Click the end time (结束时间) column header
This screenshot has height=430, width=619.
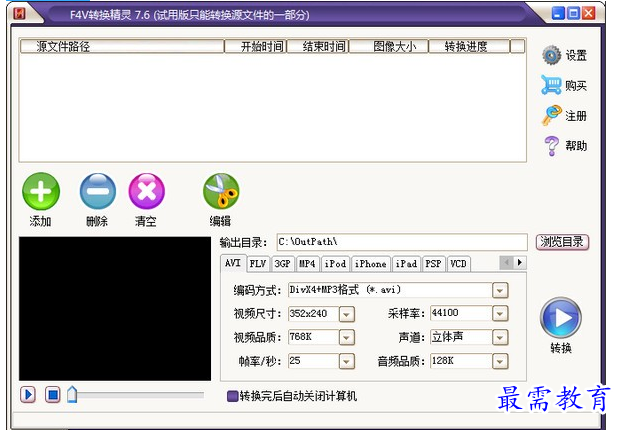(x=318, y=47)
